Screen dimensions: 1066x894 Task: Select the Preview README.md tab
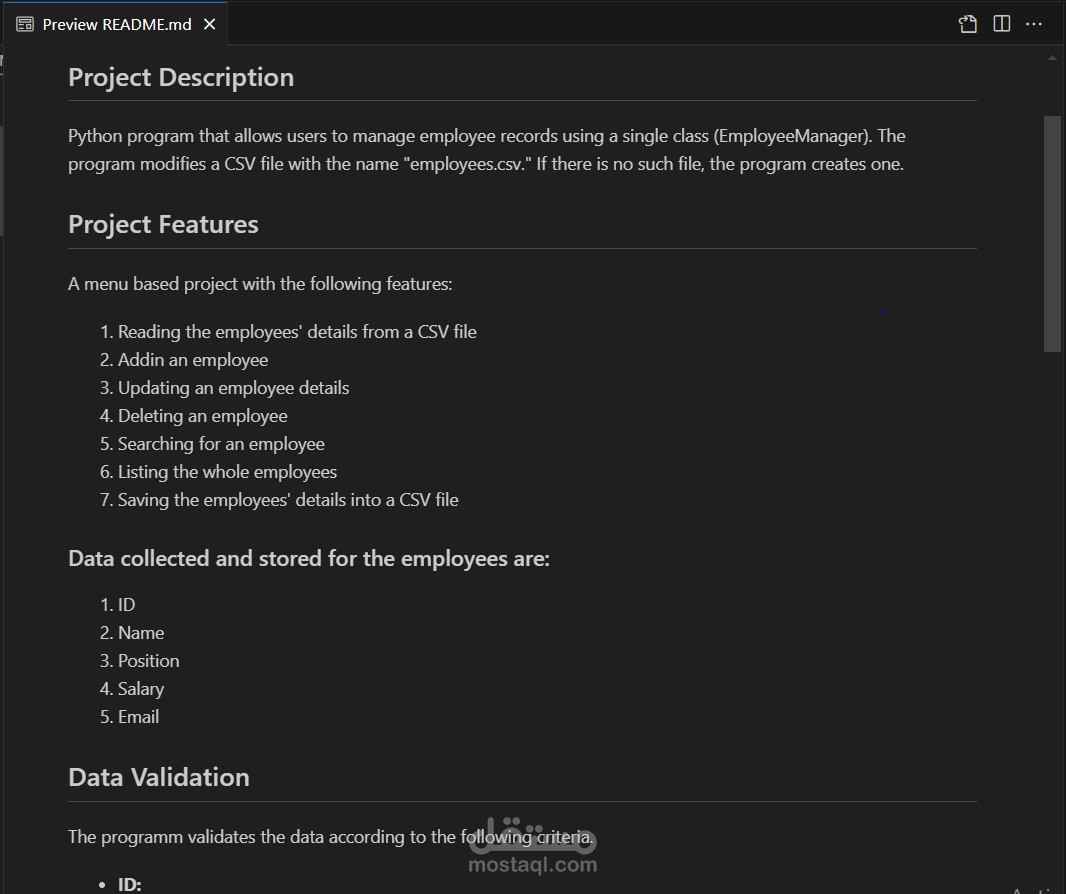click(116, 24)
